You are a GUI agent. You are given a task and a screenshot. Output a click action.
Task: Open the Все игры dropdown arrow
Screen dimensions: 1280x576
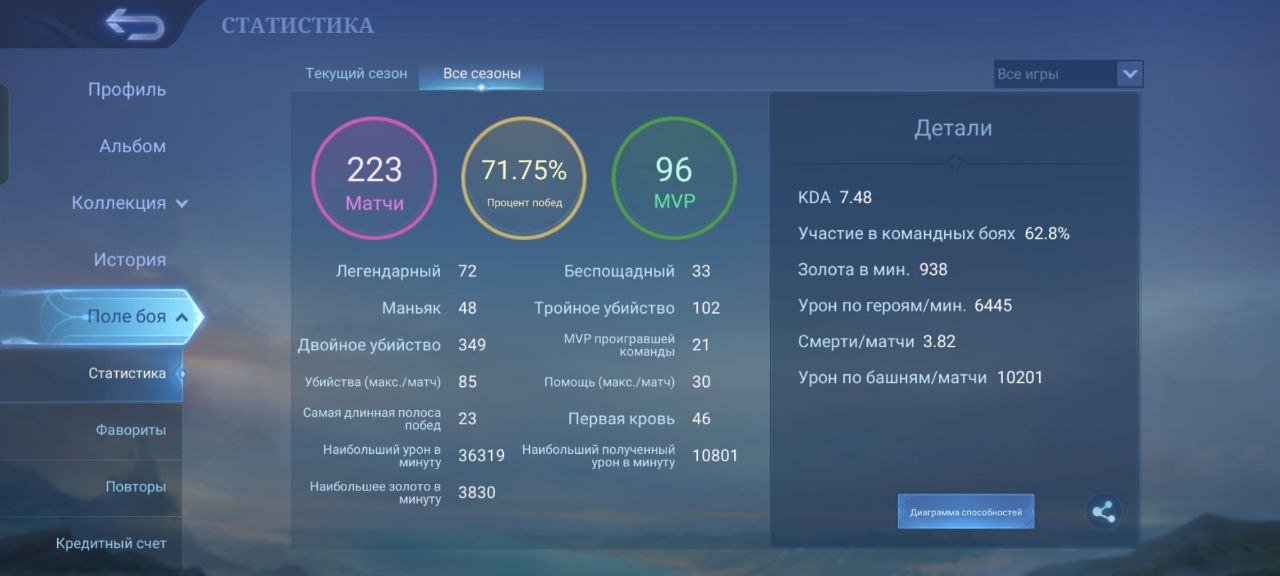1129,74
